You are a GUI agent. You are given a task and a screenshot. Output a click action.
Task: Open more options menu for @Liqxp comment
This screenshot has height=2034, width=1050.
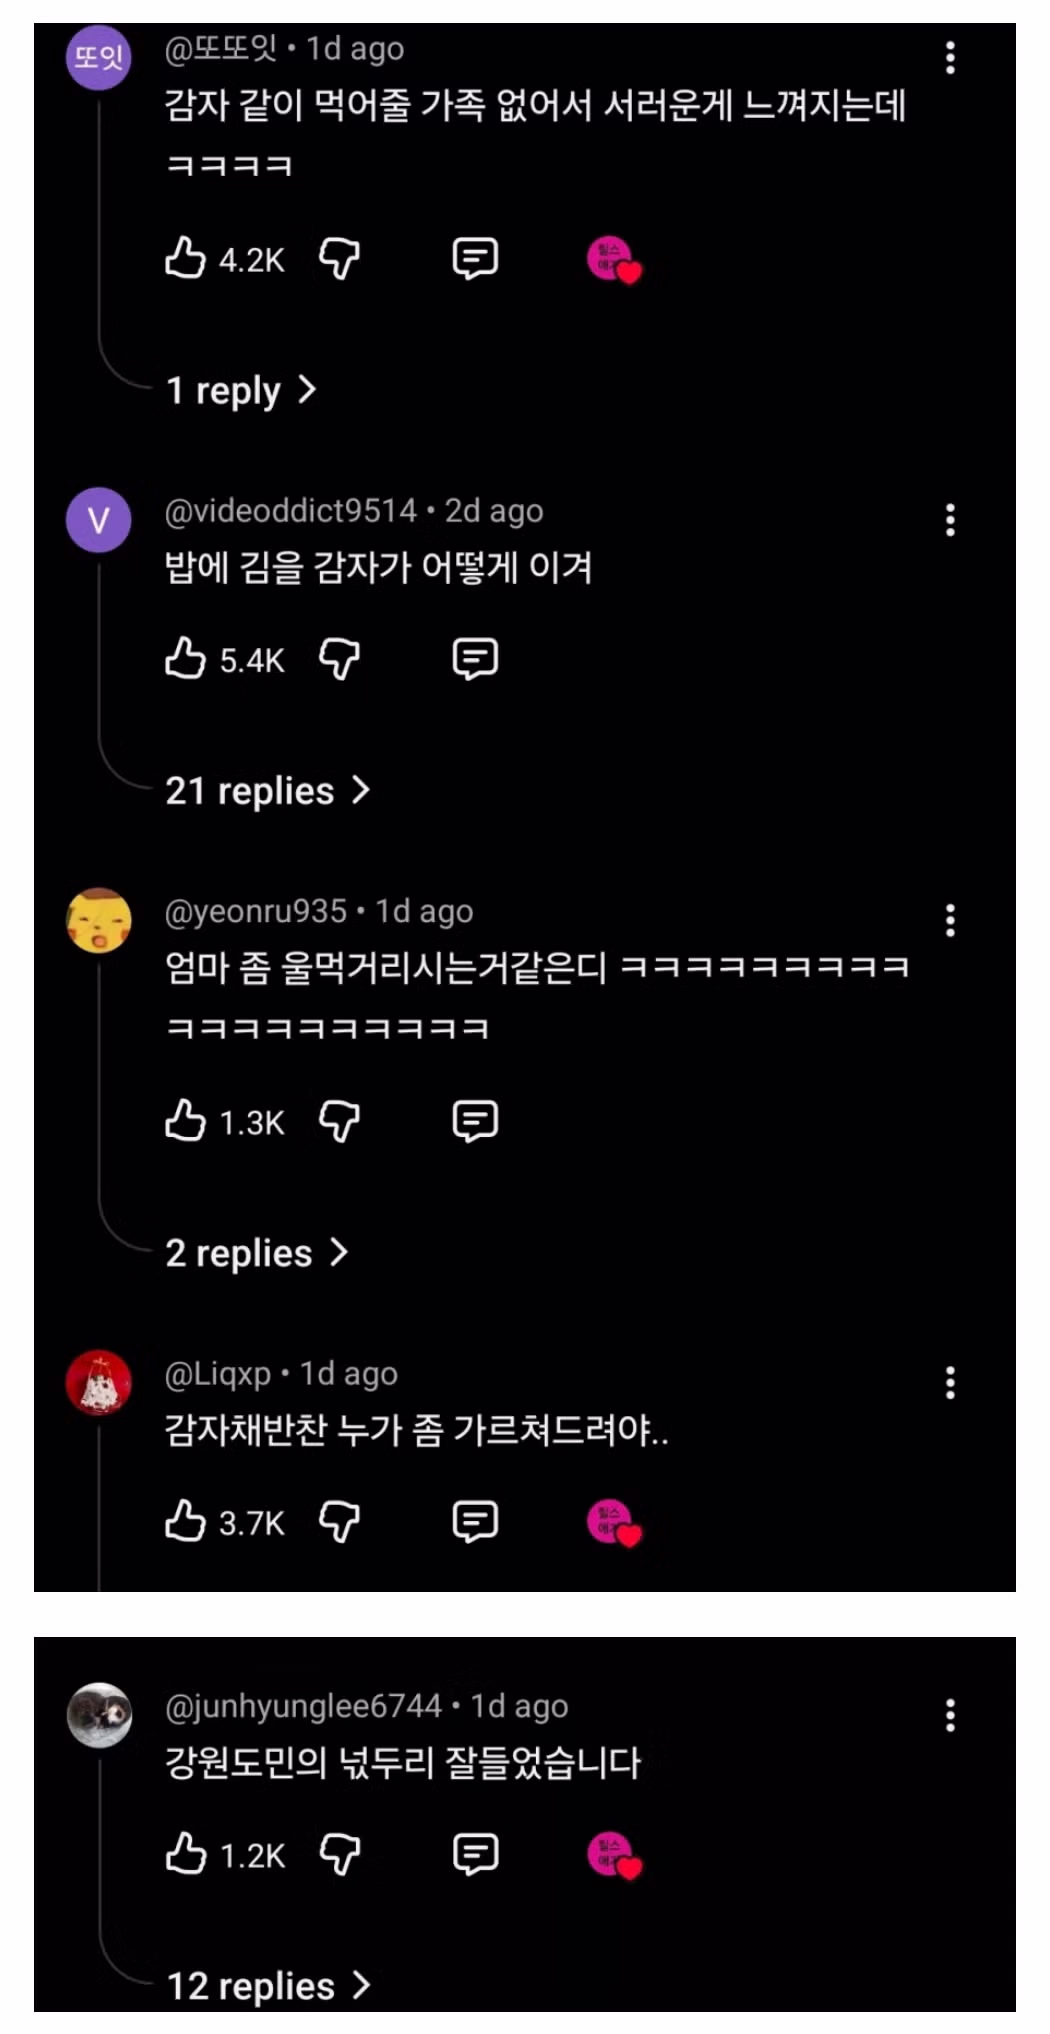tap(950, 1383)
